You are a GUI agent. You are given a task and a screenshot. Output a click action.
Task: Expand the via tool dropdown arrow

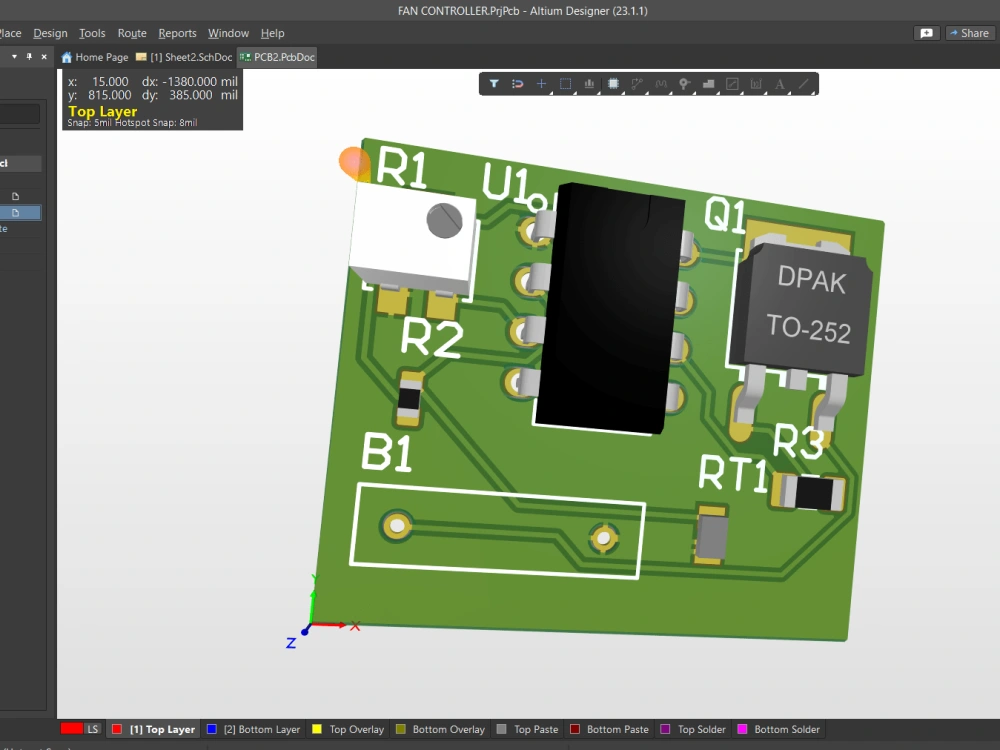695,92
